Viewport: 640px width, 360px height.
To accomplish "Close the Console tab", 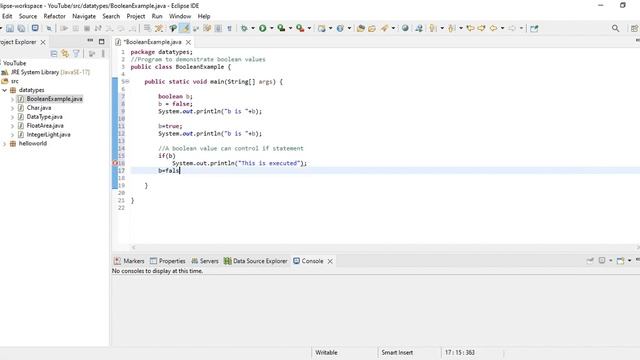I will click(x=330, y=261).
